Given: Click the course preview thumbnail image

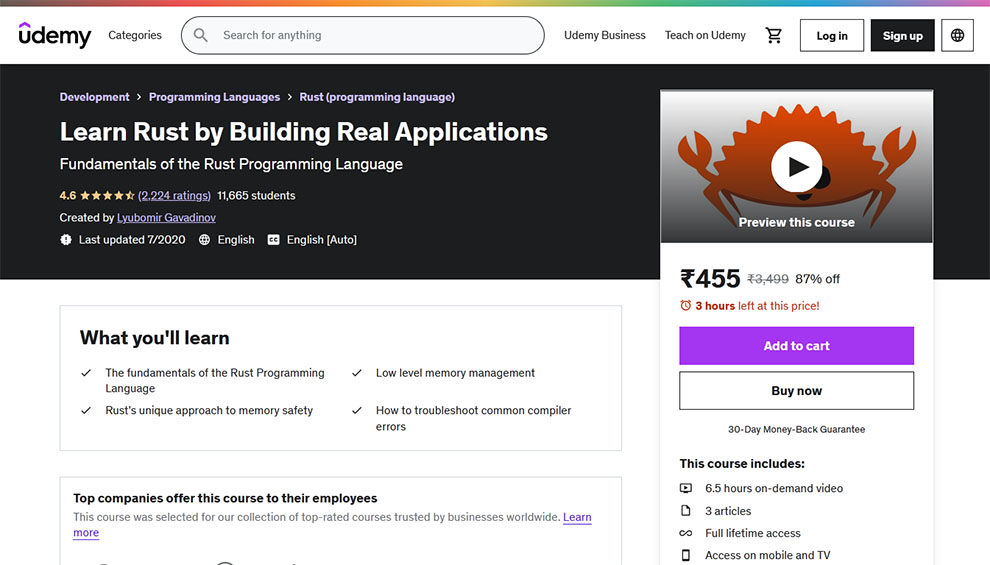Looking at the screenshot, I should (x=796, y=167).
